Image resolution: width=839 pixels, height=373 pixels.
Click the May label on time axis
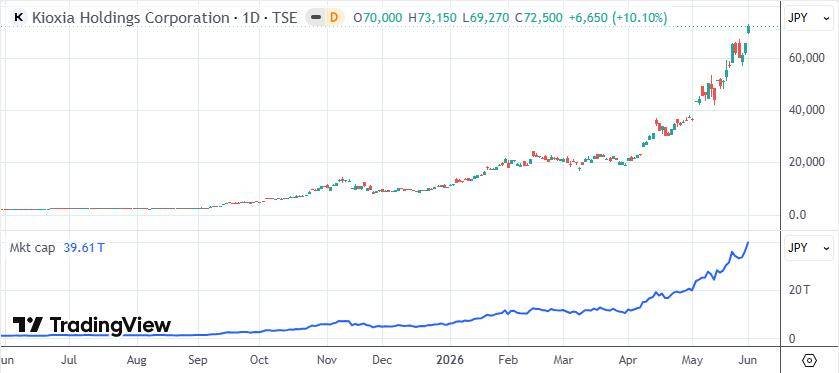pos(692,360)
